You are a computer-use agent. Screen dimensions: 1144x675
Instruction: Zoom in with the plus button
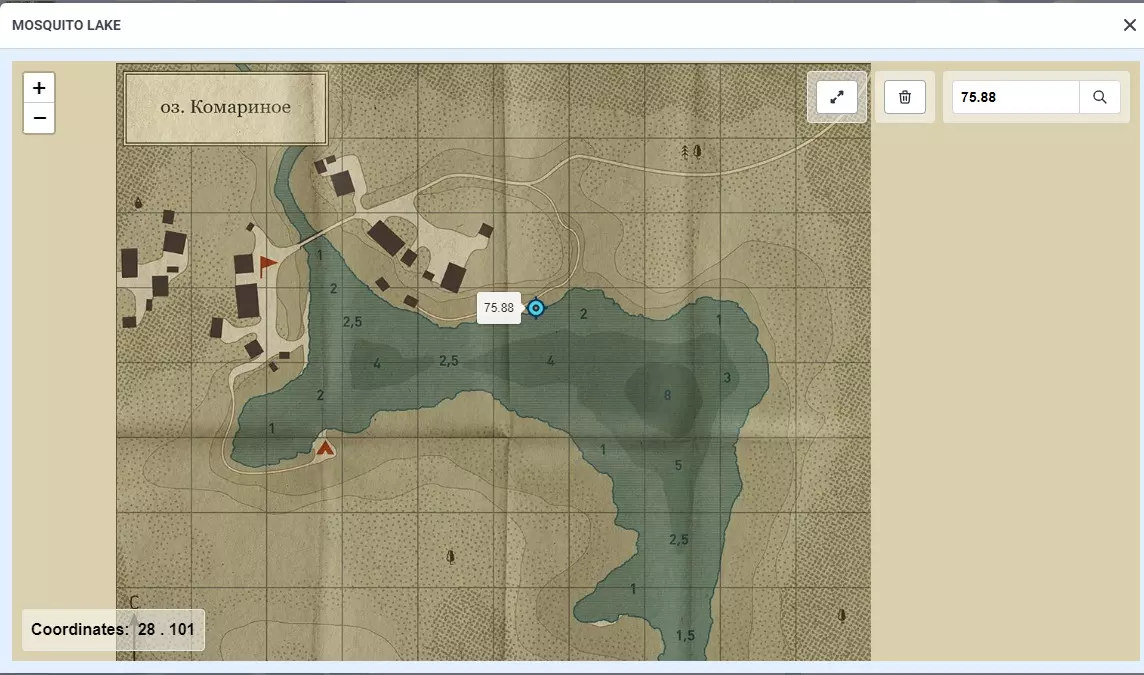(x=39, y=88)
